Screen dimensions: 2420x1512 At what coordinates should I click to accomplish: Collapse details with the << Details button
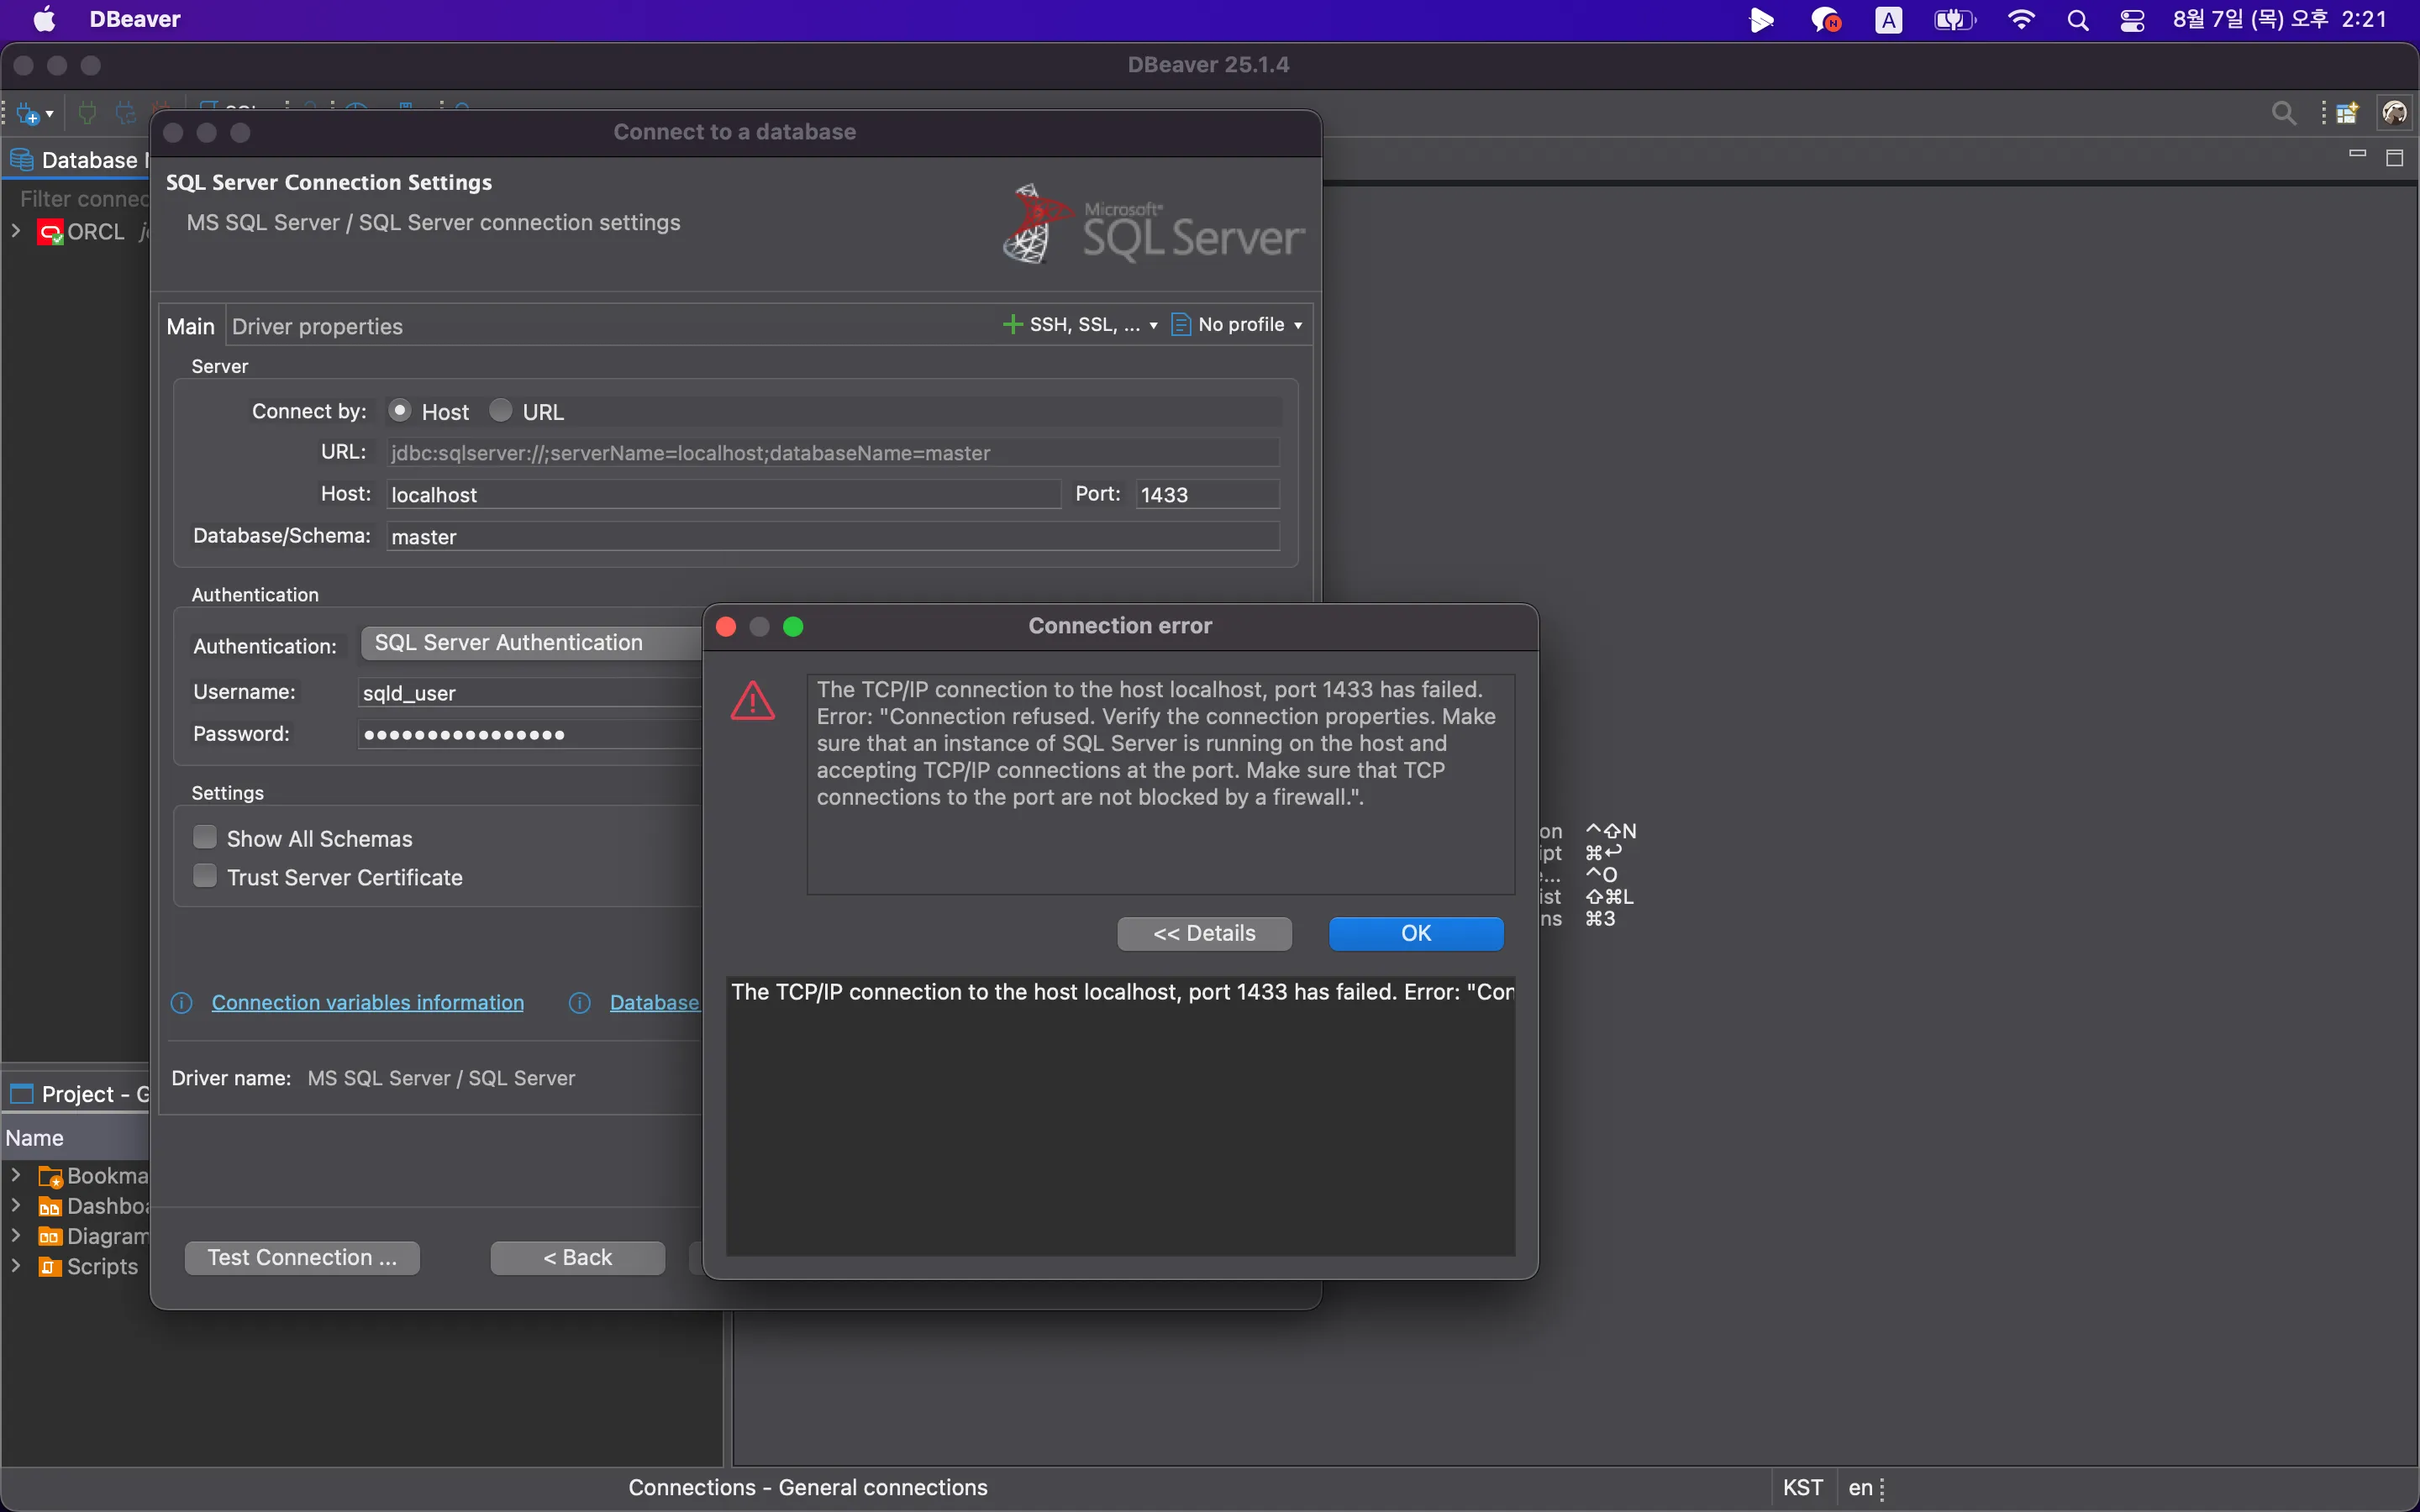coord(1204,933)
